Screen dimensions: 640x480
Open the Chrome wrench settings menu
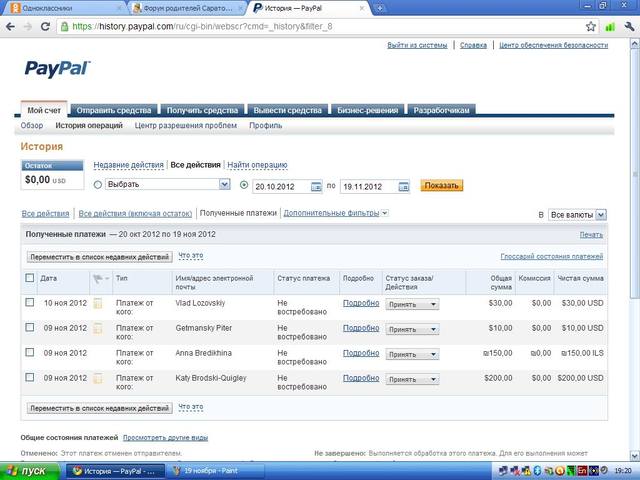pos(629,27)
